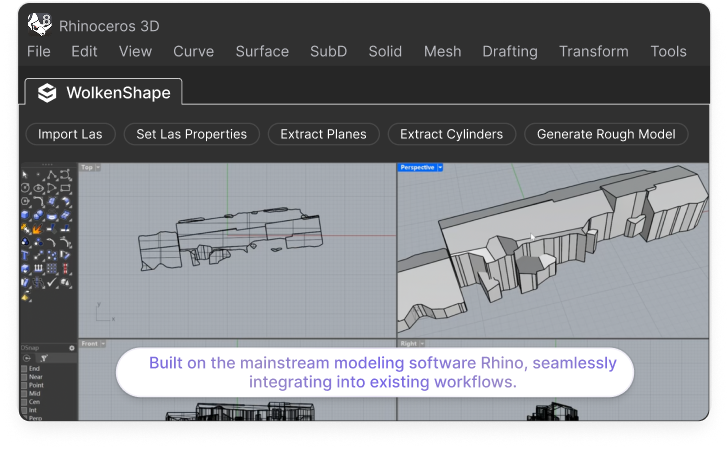The width and height of the screenshot is (728, 449).
Task: Open the SubD menu
Action: (328, 52)
